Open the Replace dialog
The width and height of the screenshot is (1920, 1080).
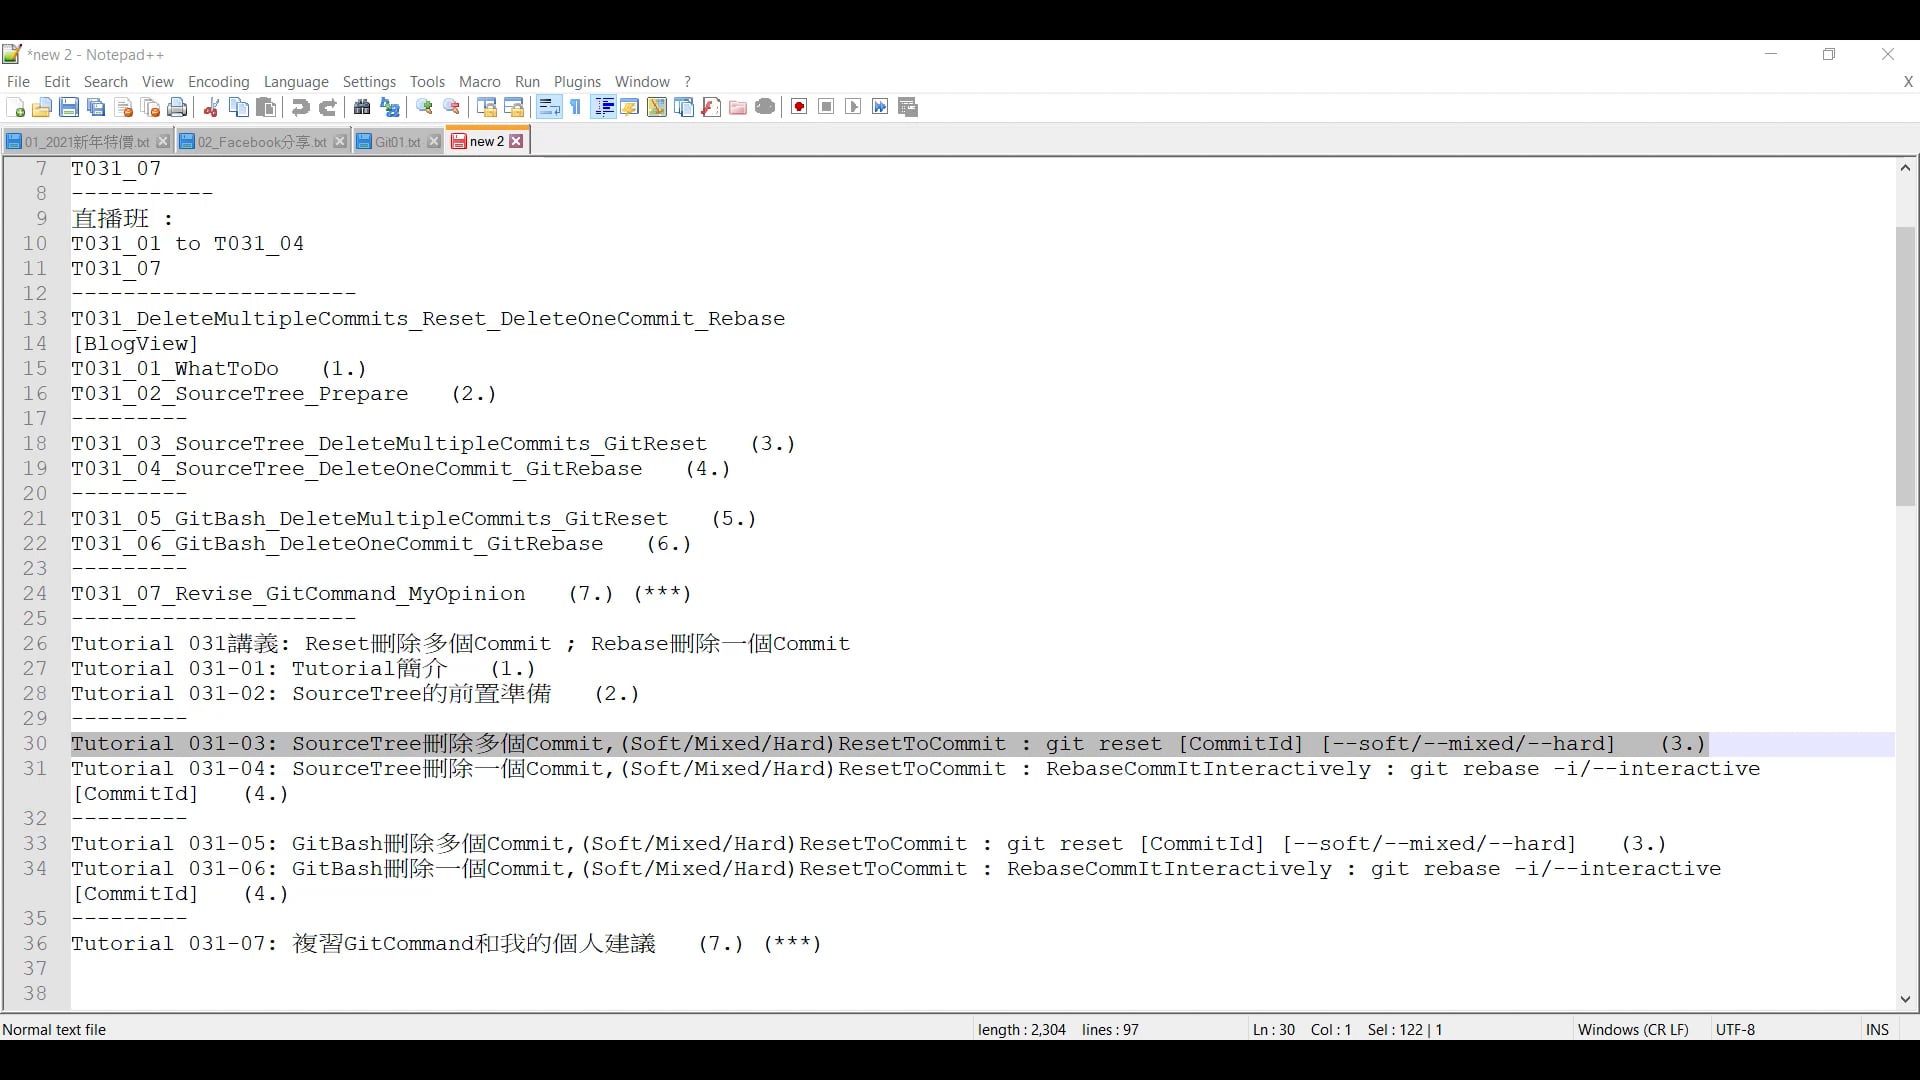pos(390,107)
